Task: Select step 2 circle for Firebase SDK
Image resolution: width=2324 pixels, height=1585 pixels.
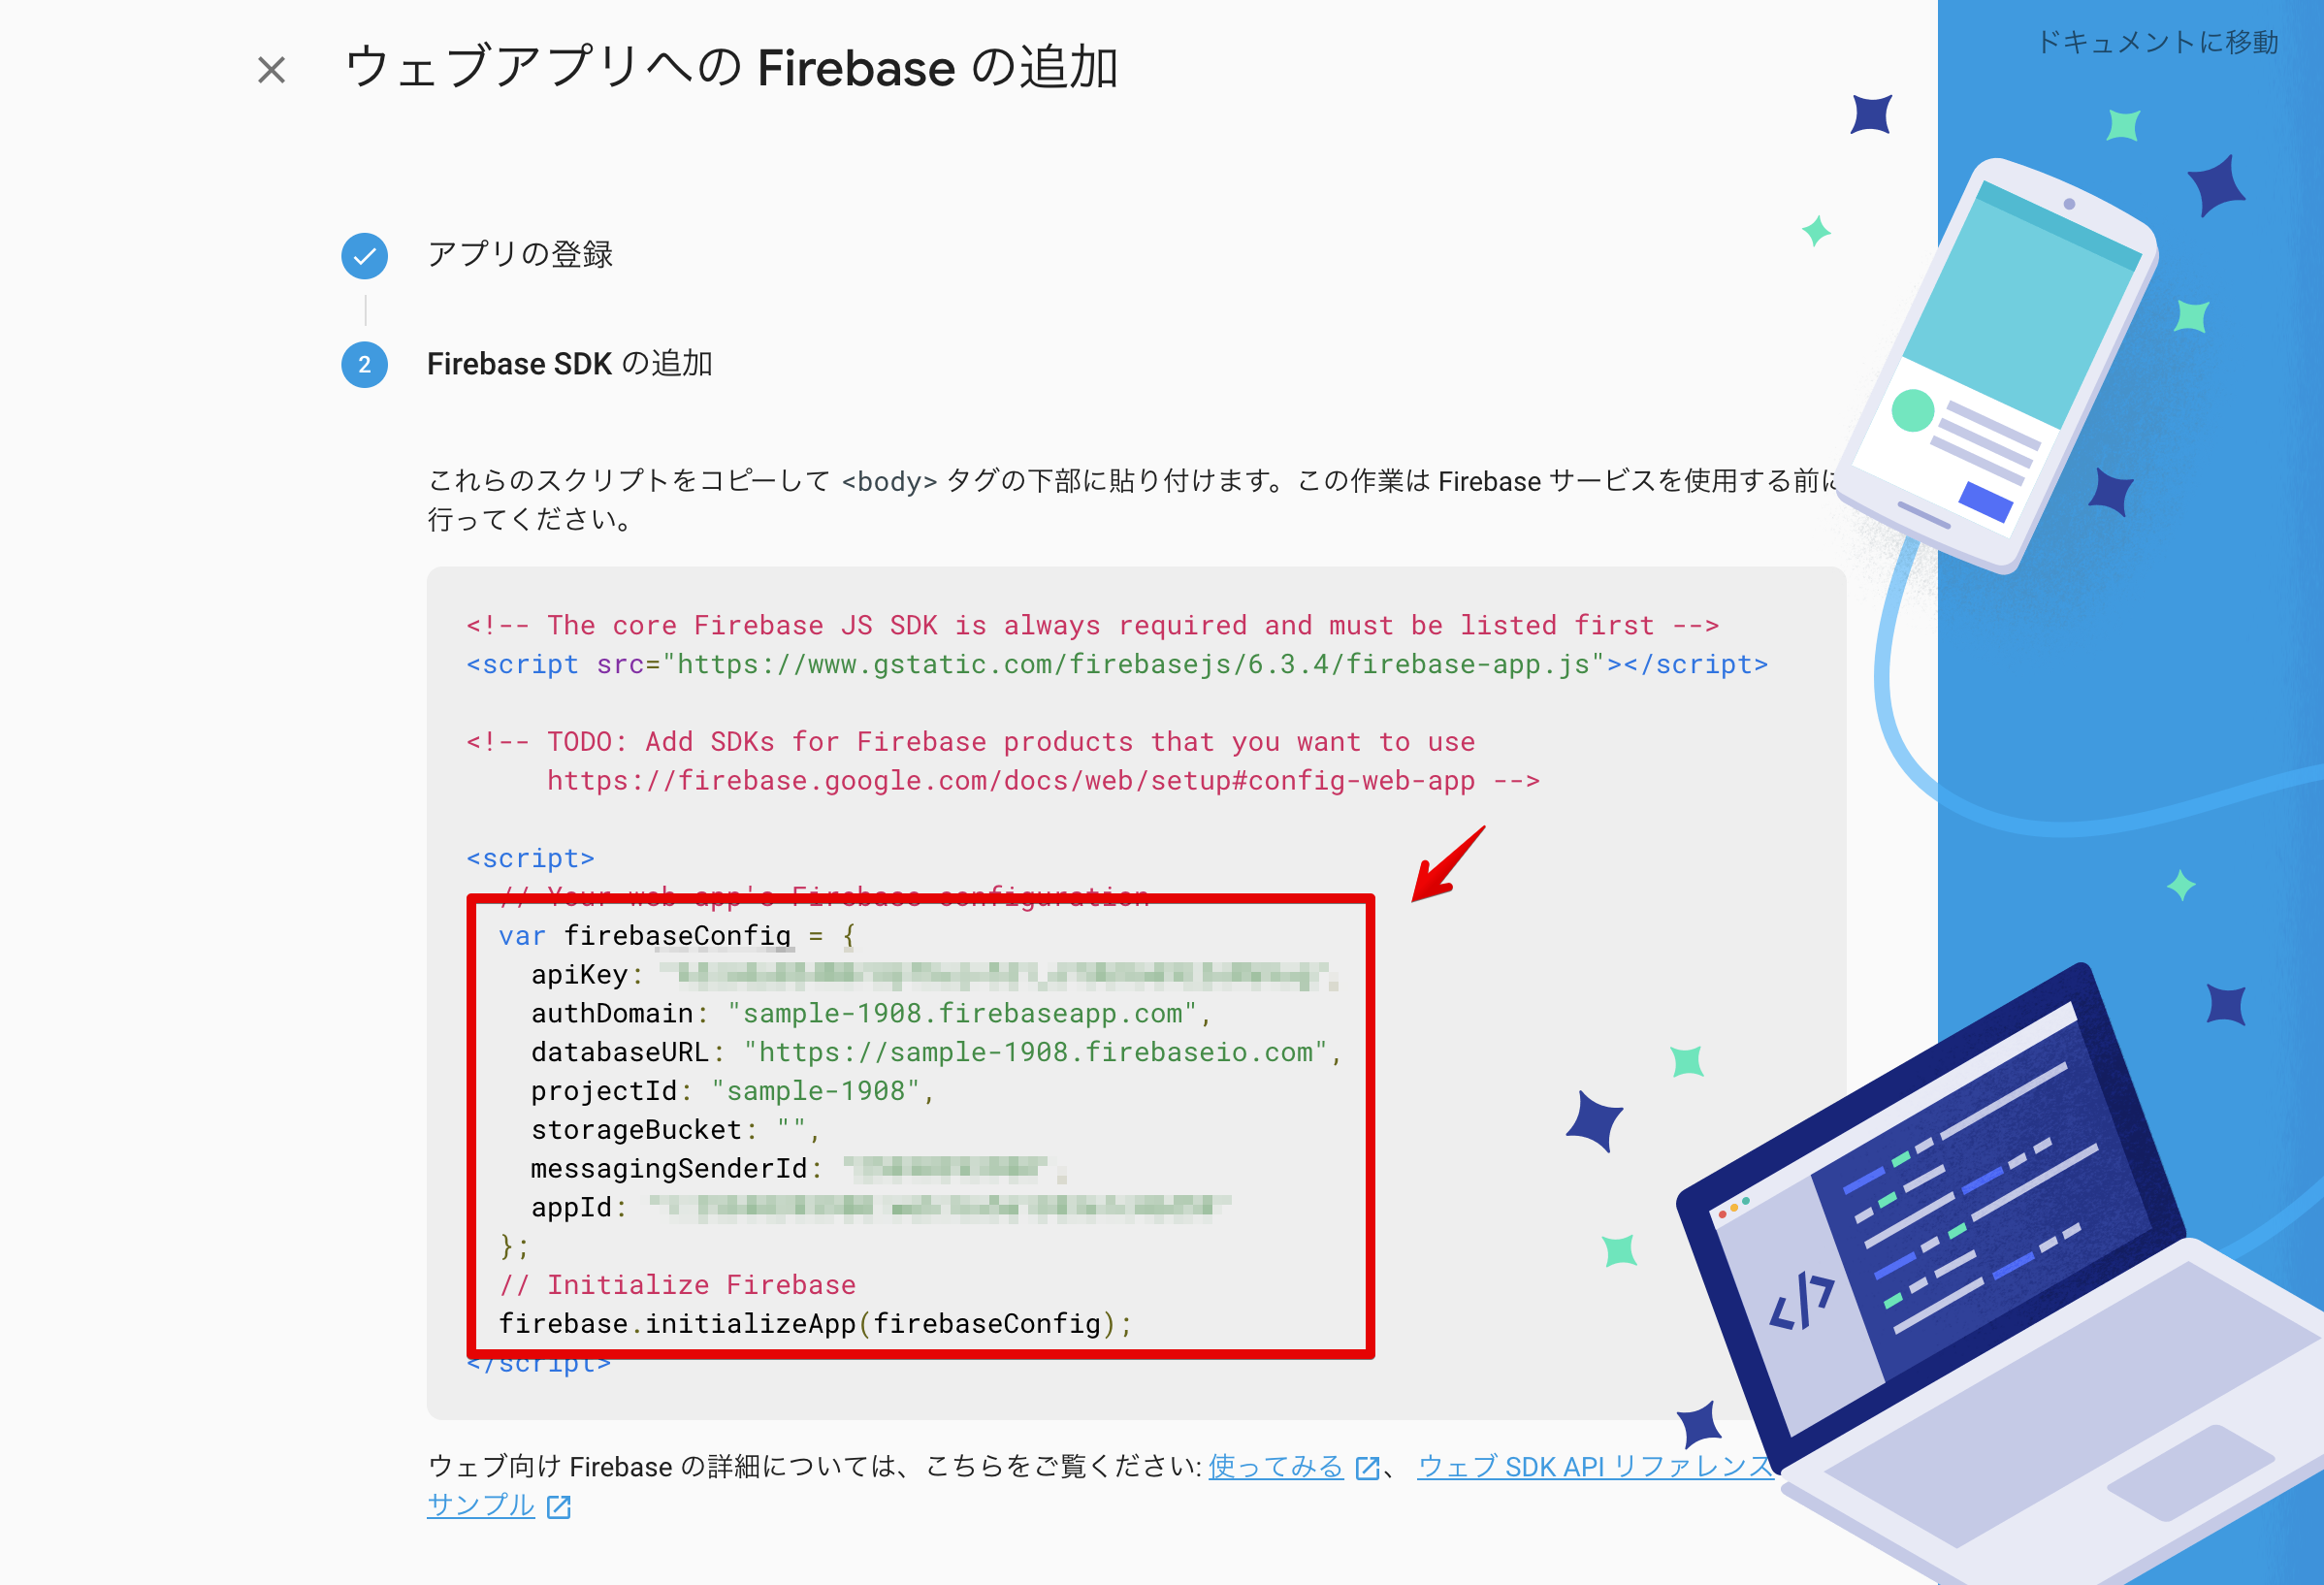Action: point(365,365)
